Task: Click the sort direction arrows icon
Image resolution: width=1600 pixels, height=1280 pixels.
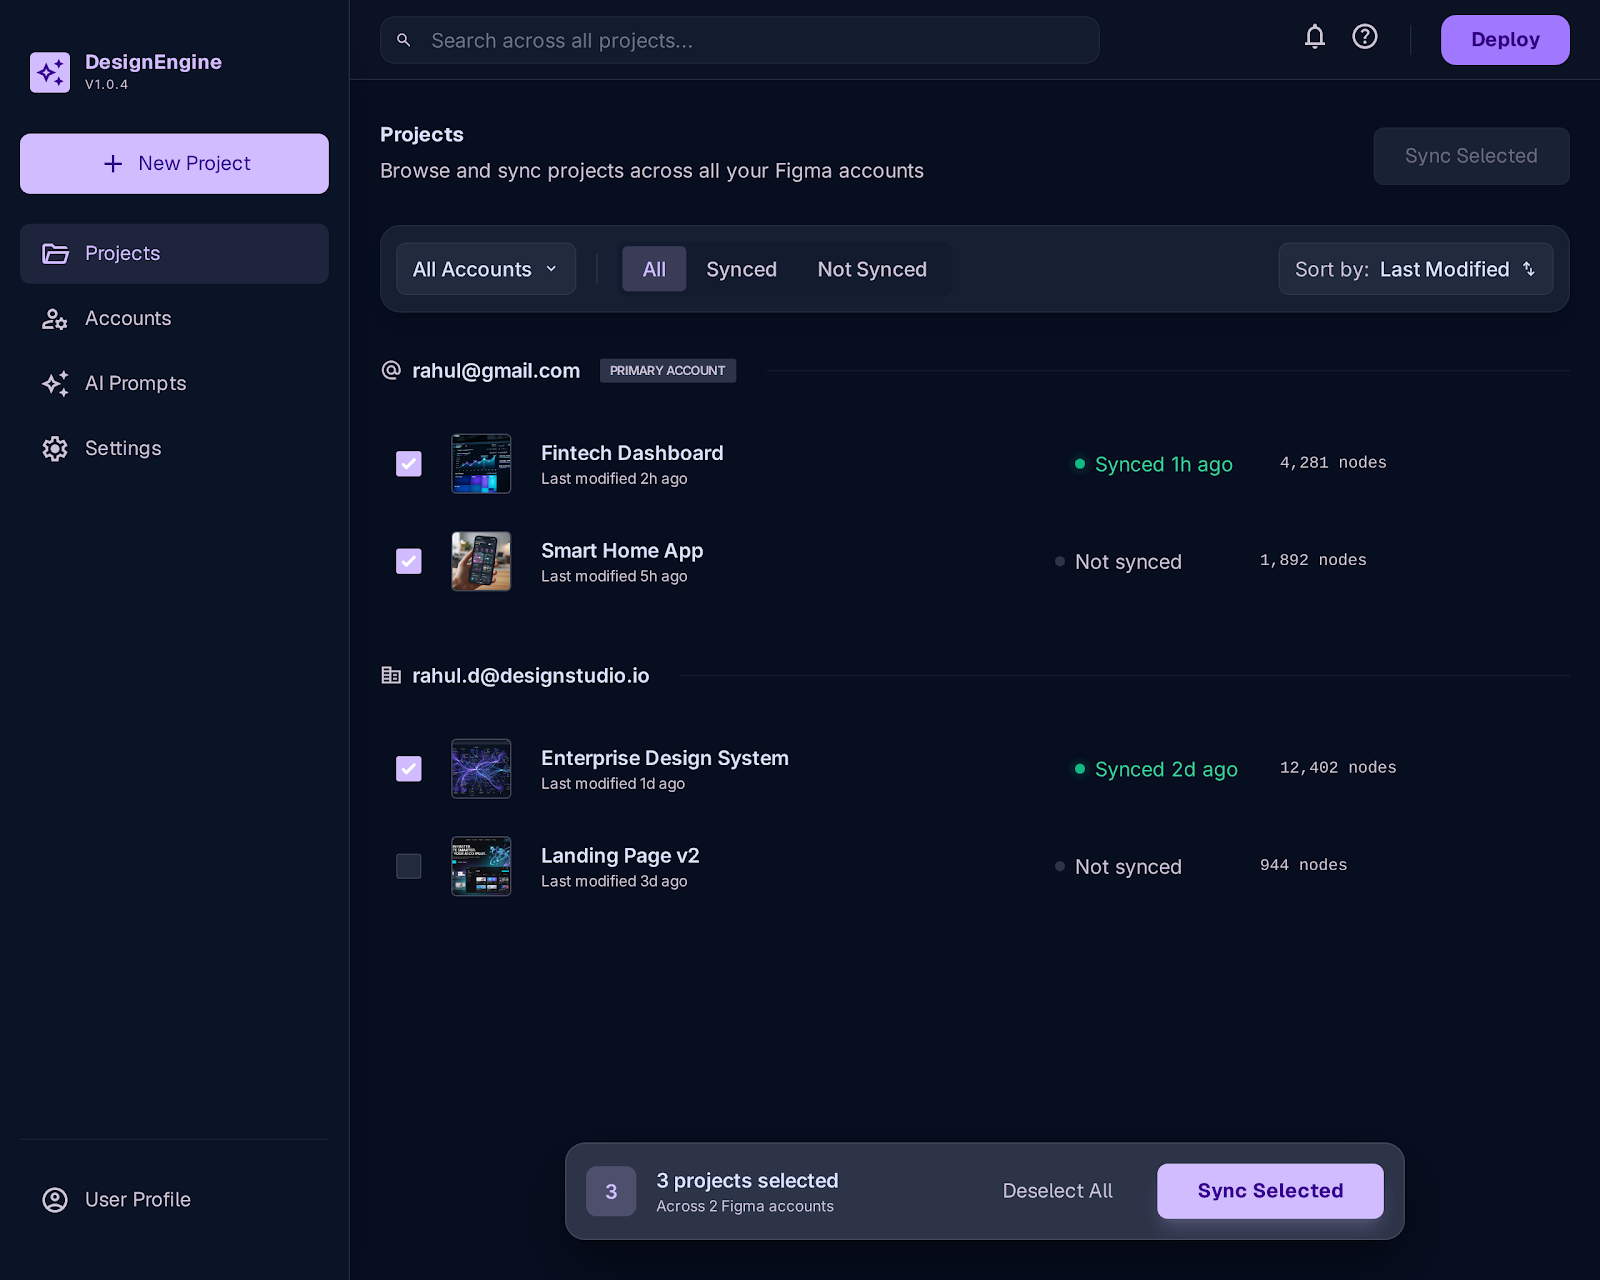Action: click(x=1528, y=269)
